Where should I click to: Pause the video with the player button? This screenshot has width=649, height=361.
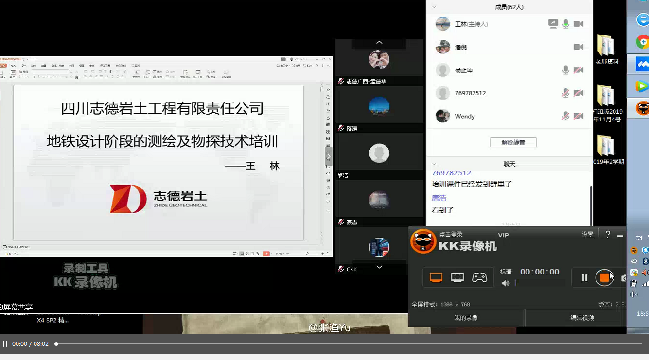(5, 344)
